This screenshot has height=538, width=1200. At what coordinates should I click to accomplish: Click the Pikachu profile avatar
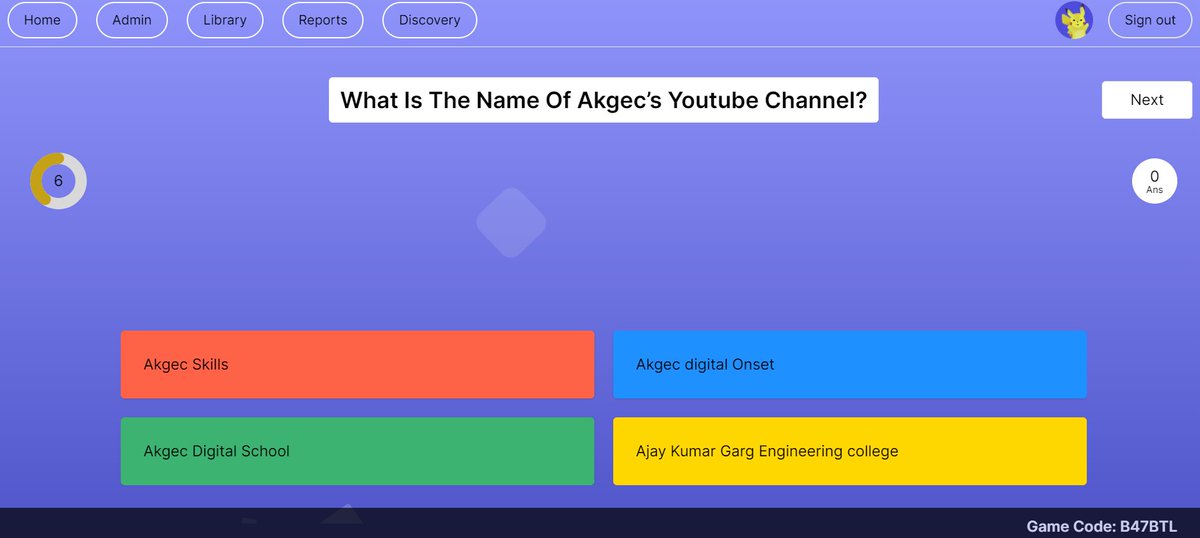pyautogui.click(x=1074, y=21)
